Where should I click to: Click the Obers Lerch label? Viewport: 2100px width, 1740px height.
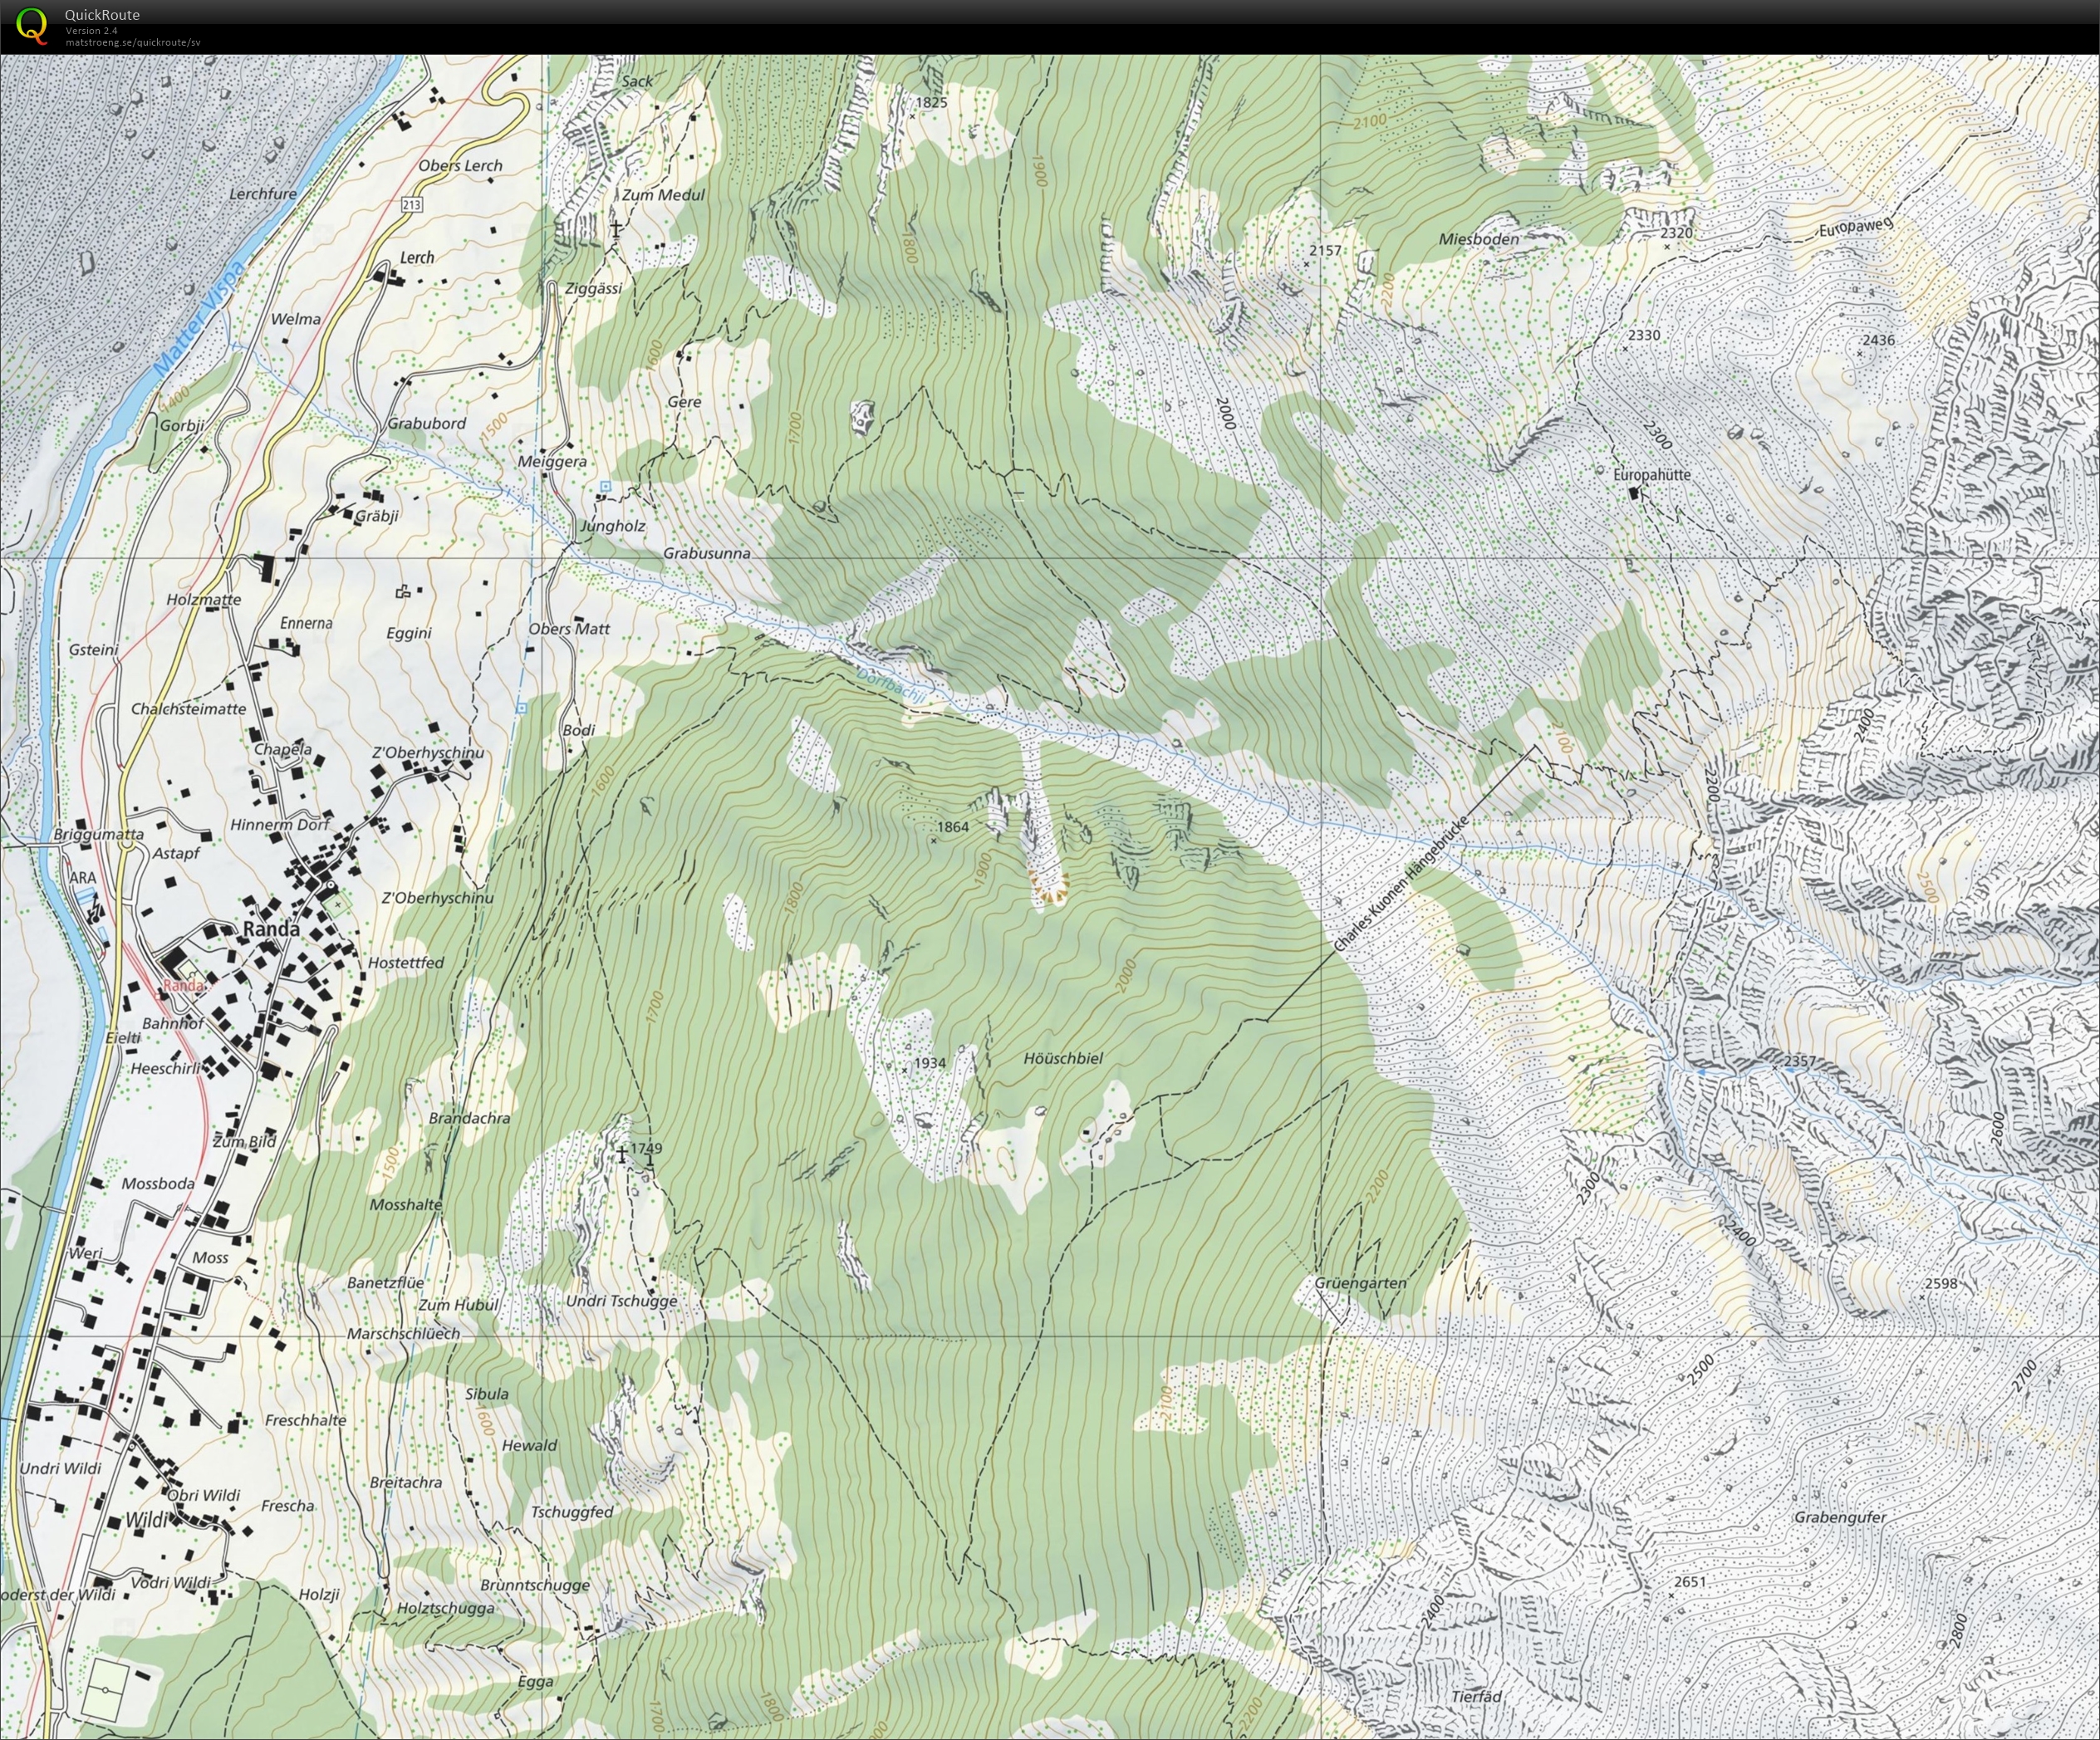(x=460, y=165)
